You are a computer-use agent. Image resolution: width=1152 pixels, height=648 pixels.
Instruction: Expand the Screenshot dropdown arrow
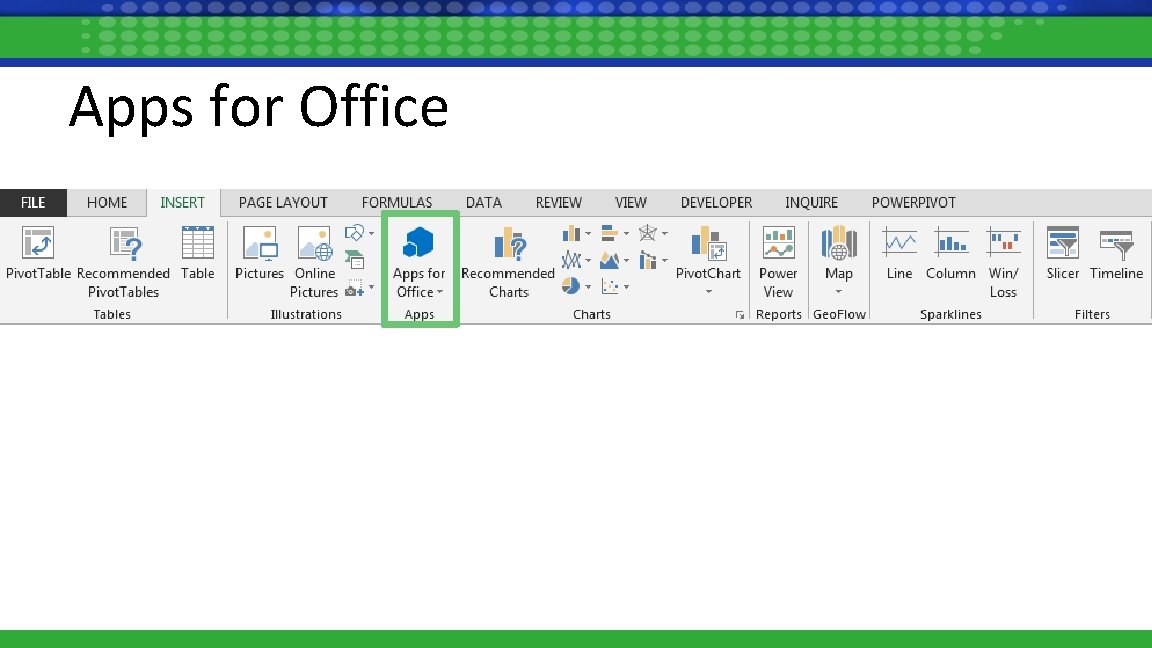[x=372, y=287]
